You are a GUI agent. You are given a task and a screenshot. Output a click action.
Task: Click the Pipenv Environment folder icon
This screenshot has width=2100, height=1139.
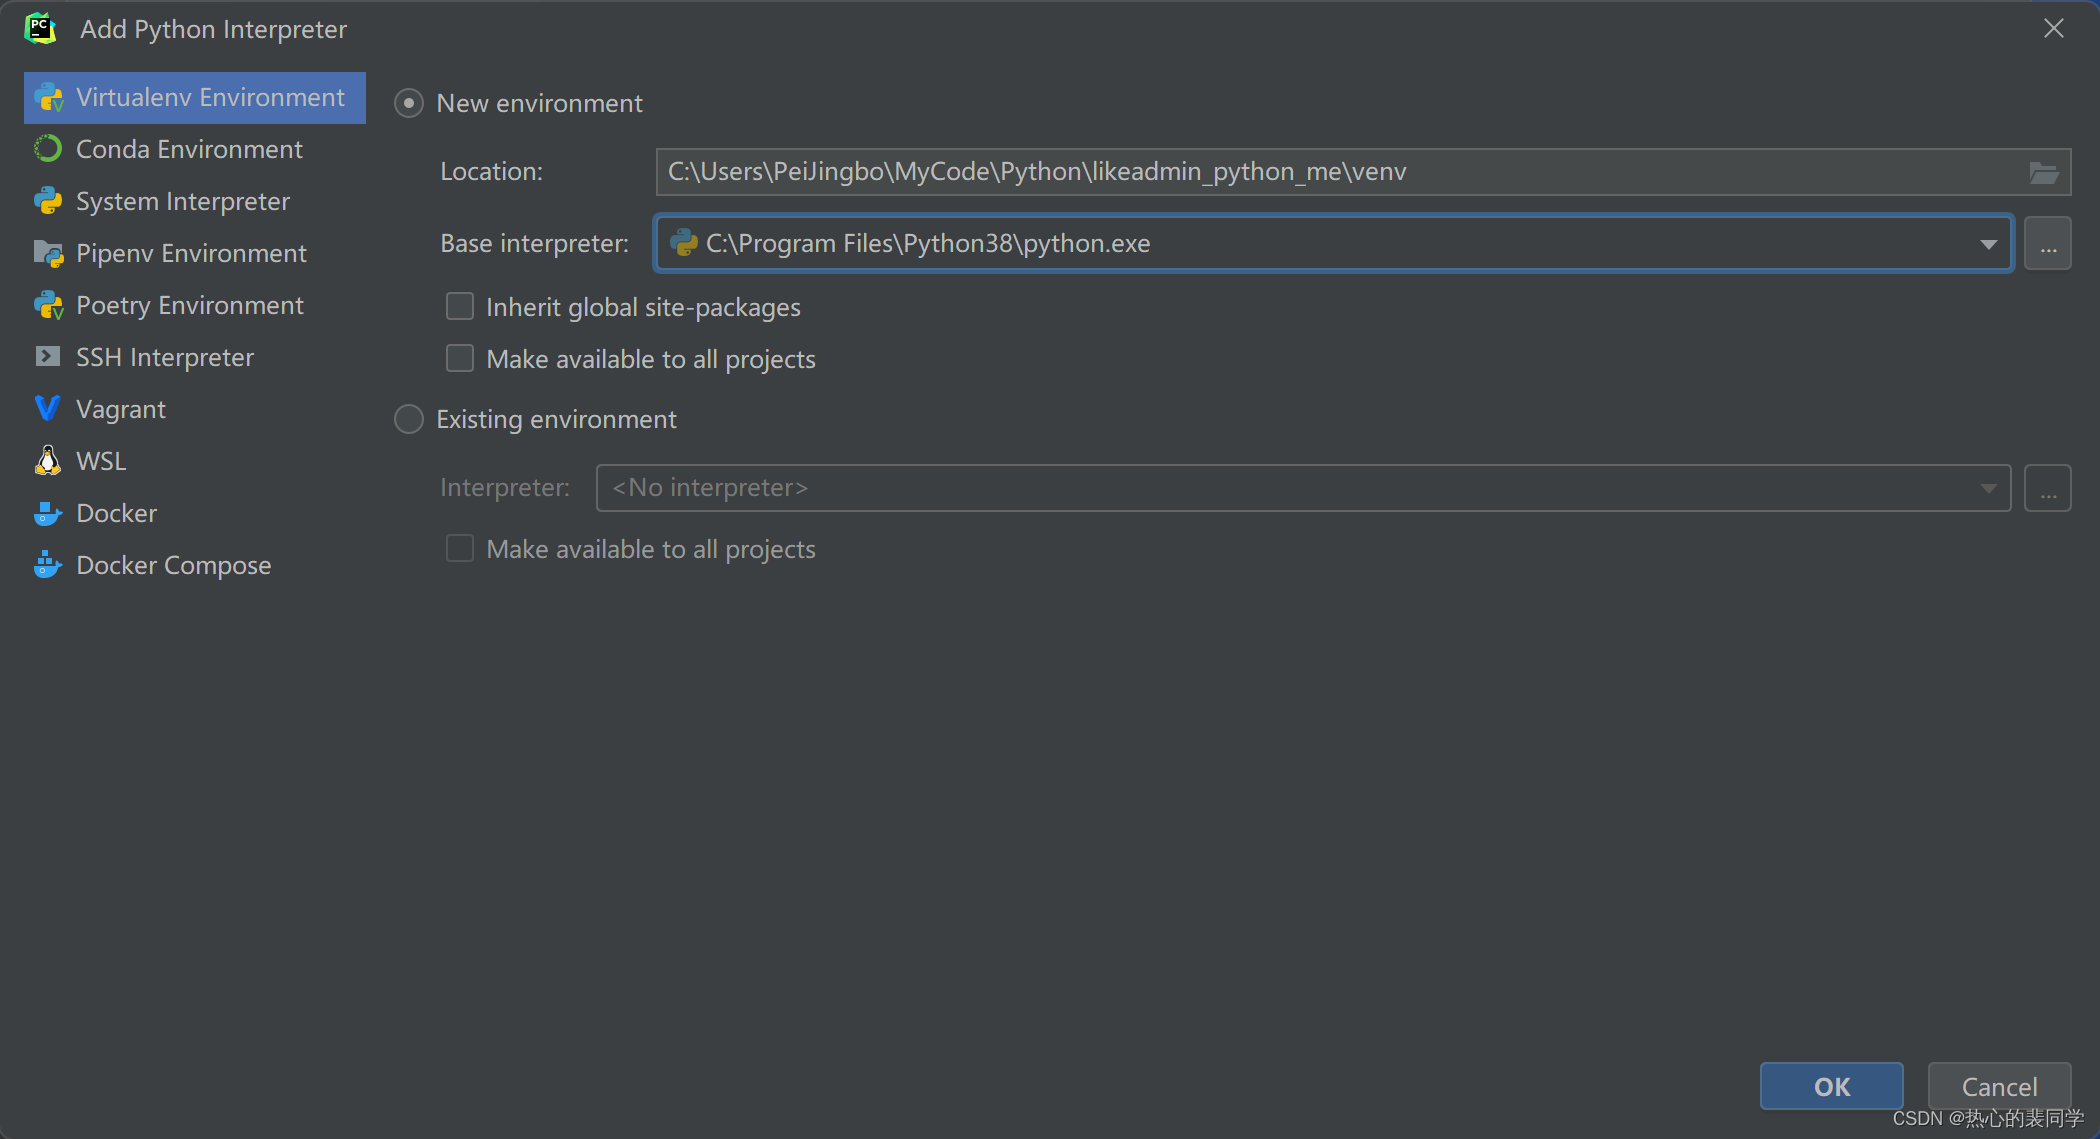(x=48, y=253)
